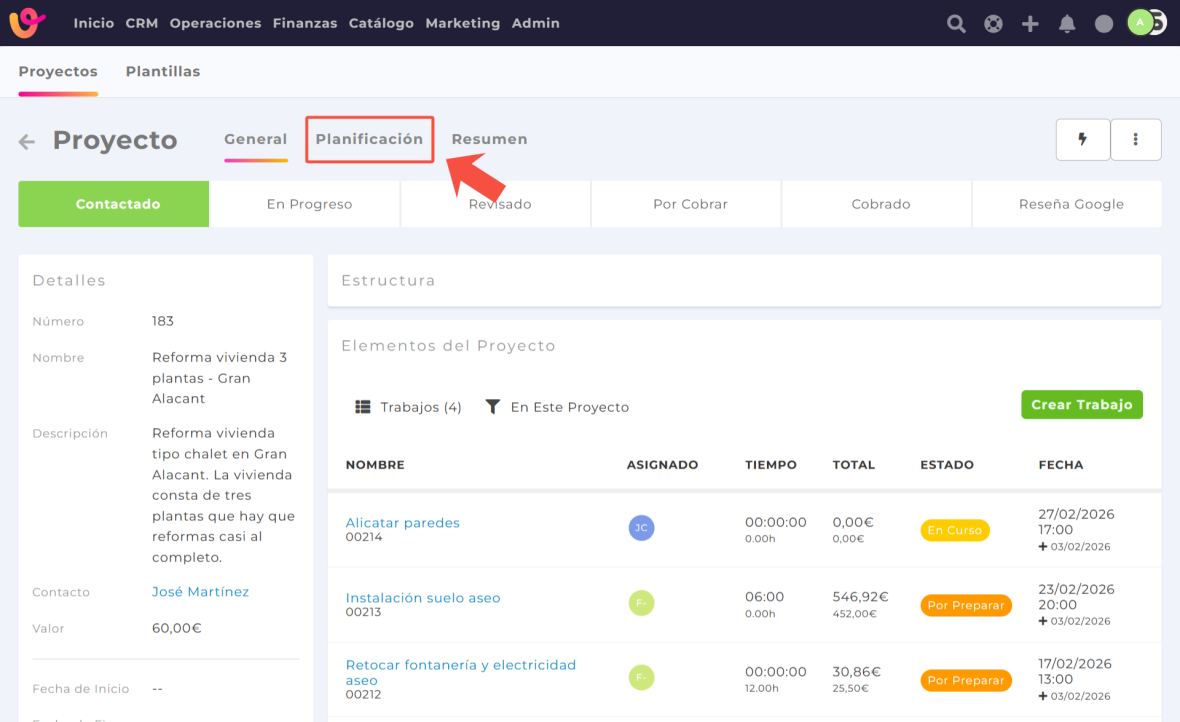Click the lightning bolt actions button
This screenshot has height=722, width=1180.
(x=1082, y=140)
